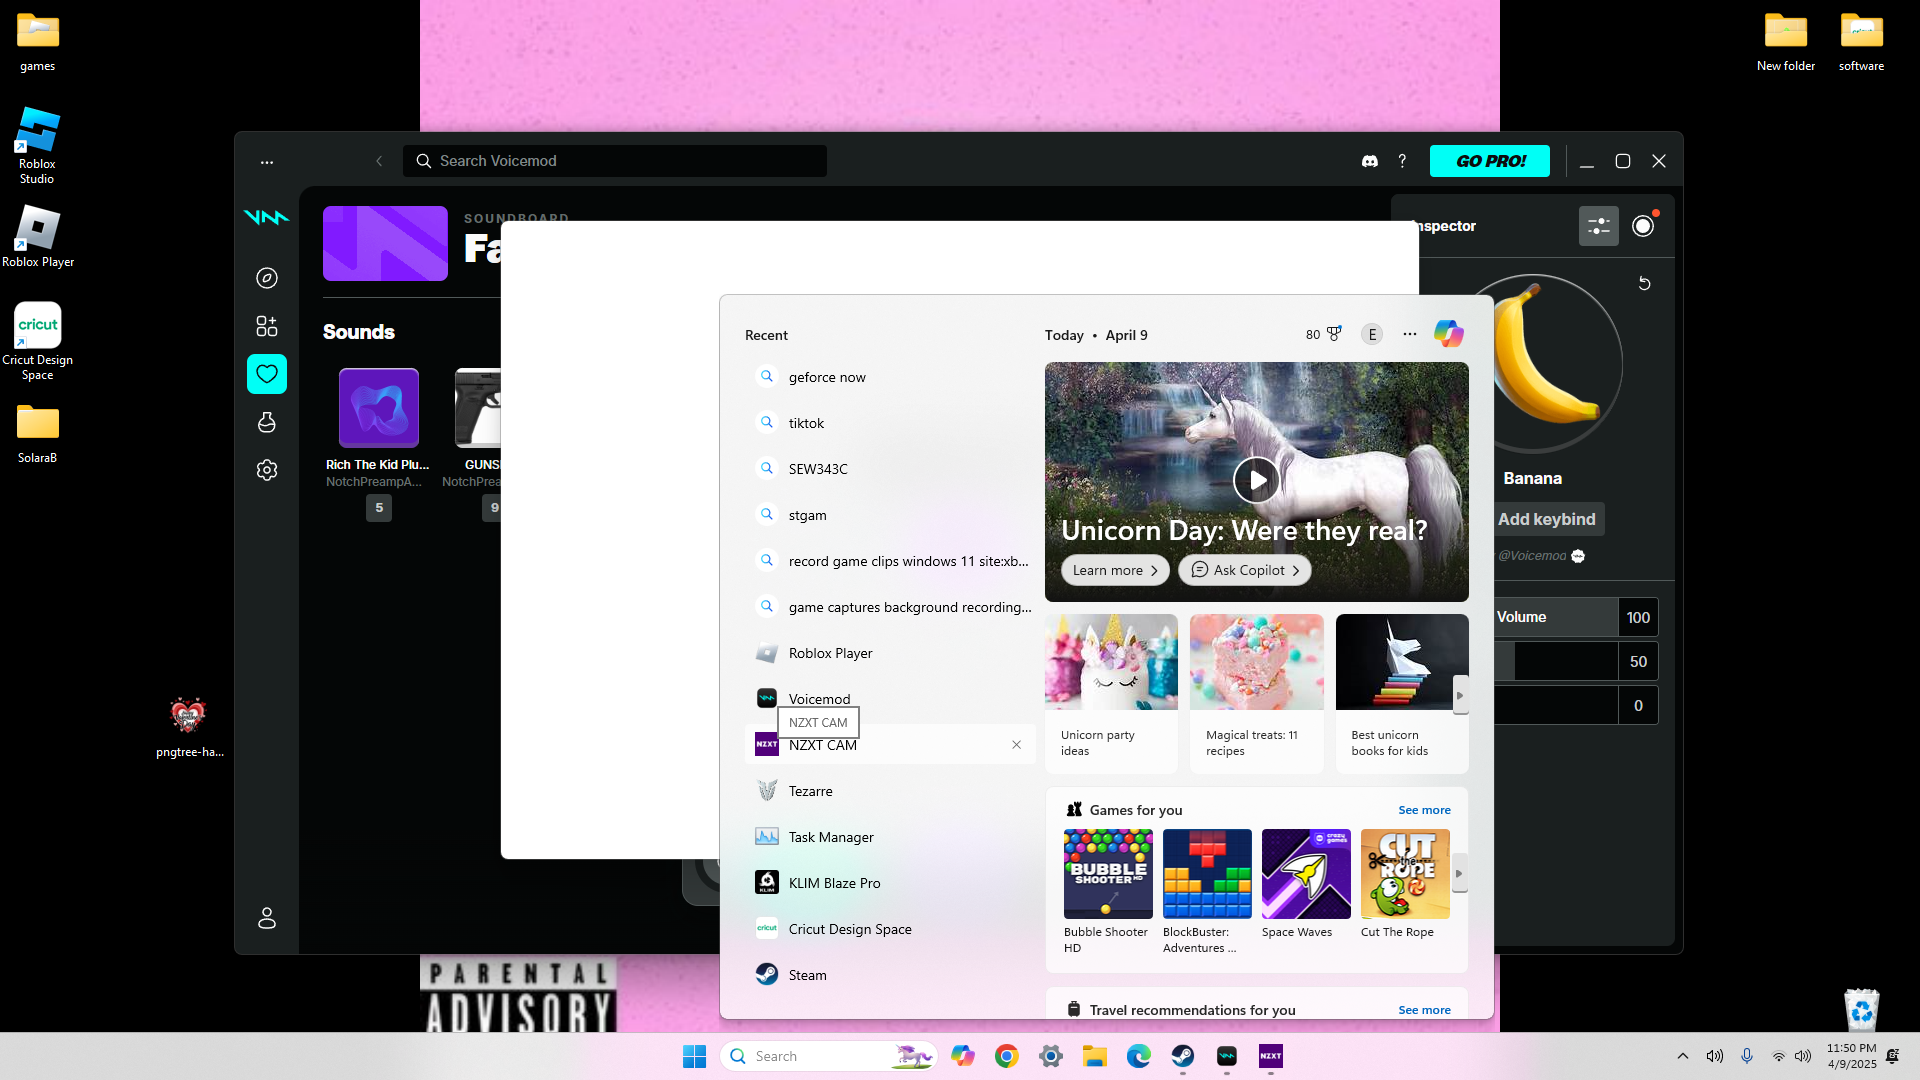
Task: Expand next unicorn cards arrow
Action: pos(1460,695)
